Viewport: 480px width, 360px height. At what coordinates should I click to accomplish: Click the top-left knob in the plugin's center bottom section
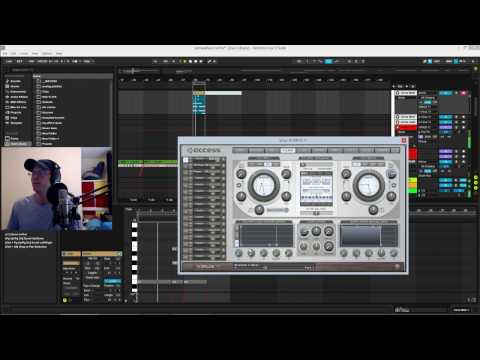point(304,231)
